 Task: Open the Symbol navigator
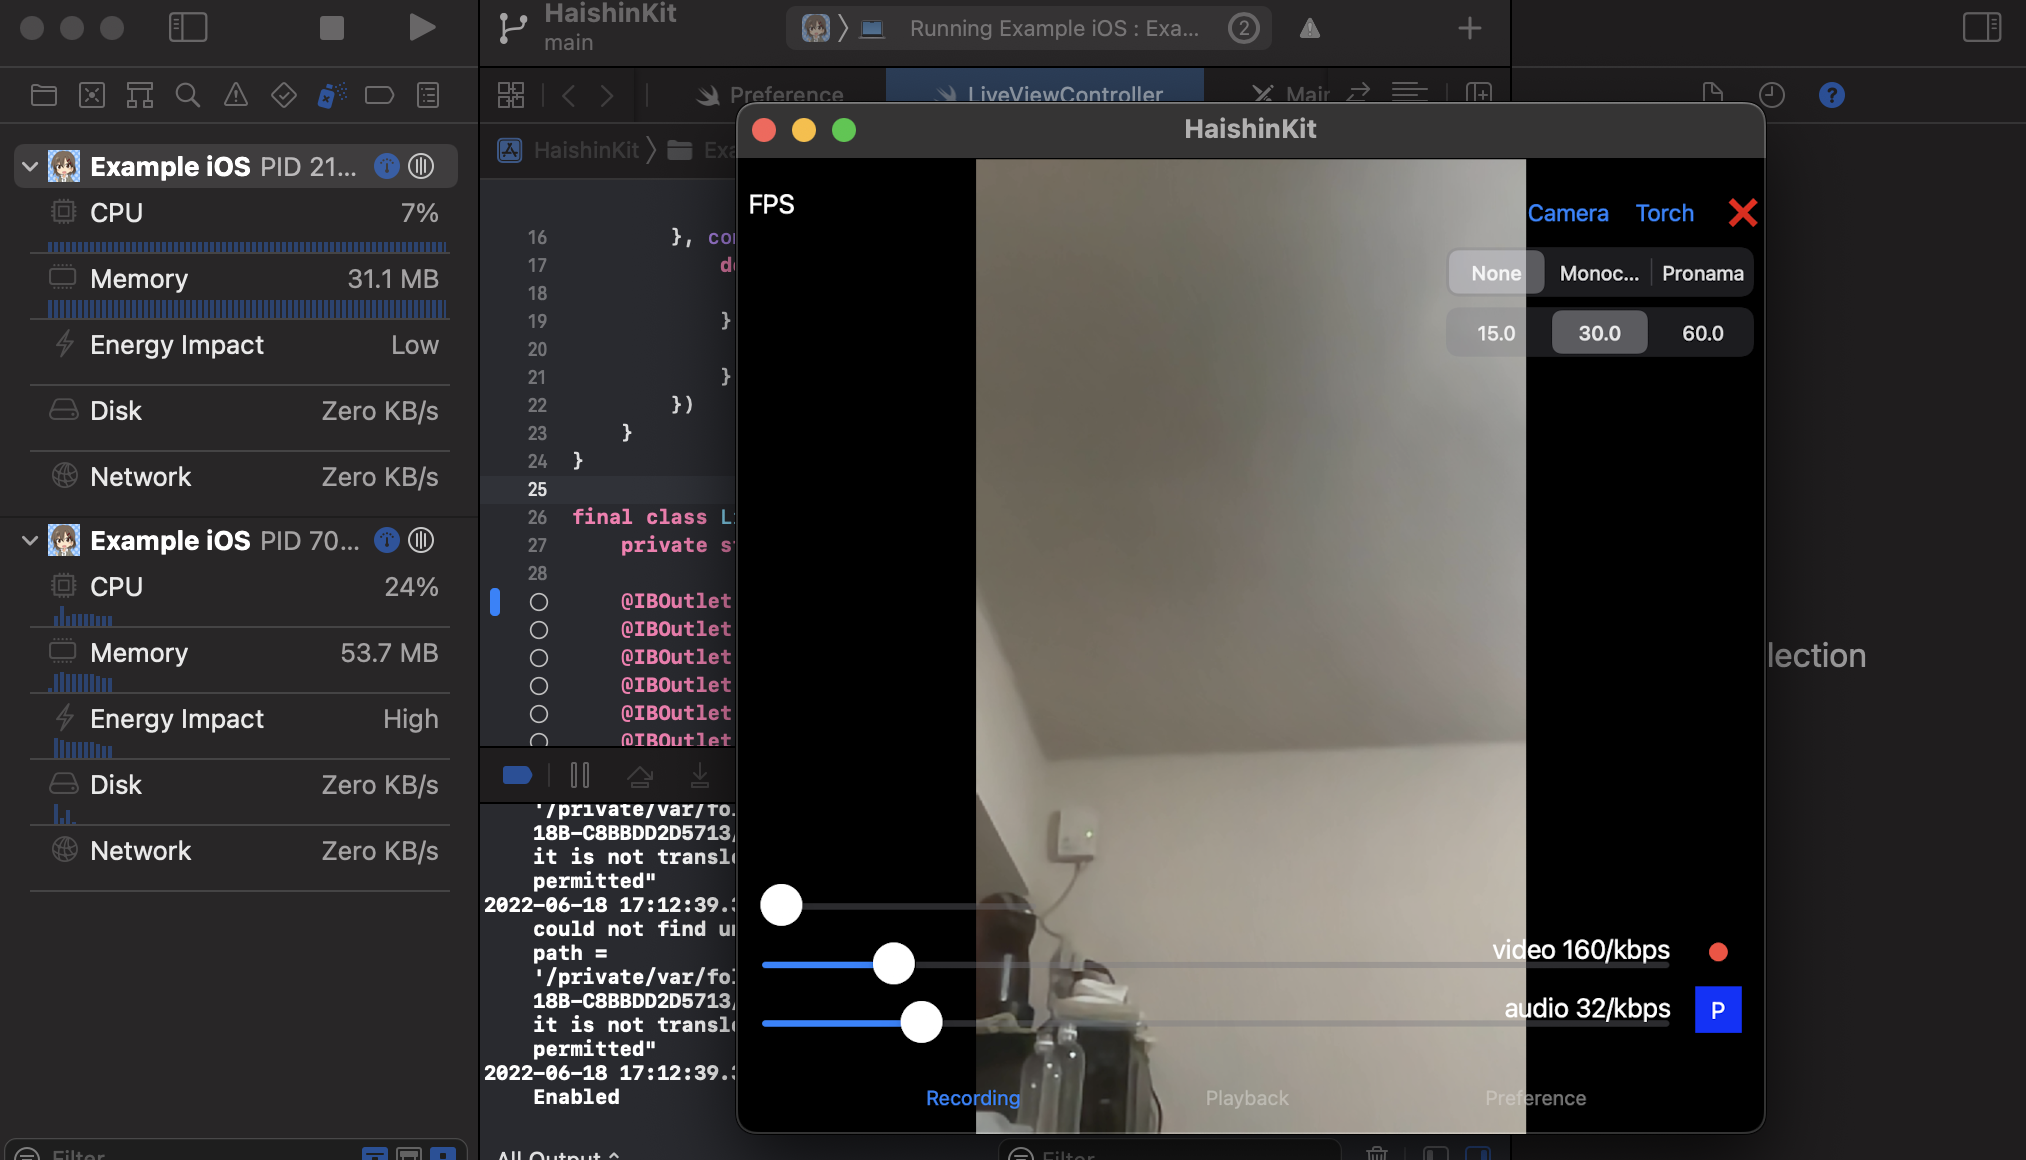[x=140, y=95]
